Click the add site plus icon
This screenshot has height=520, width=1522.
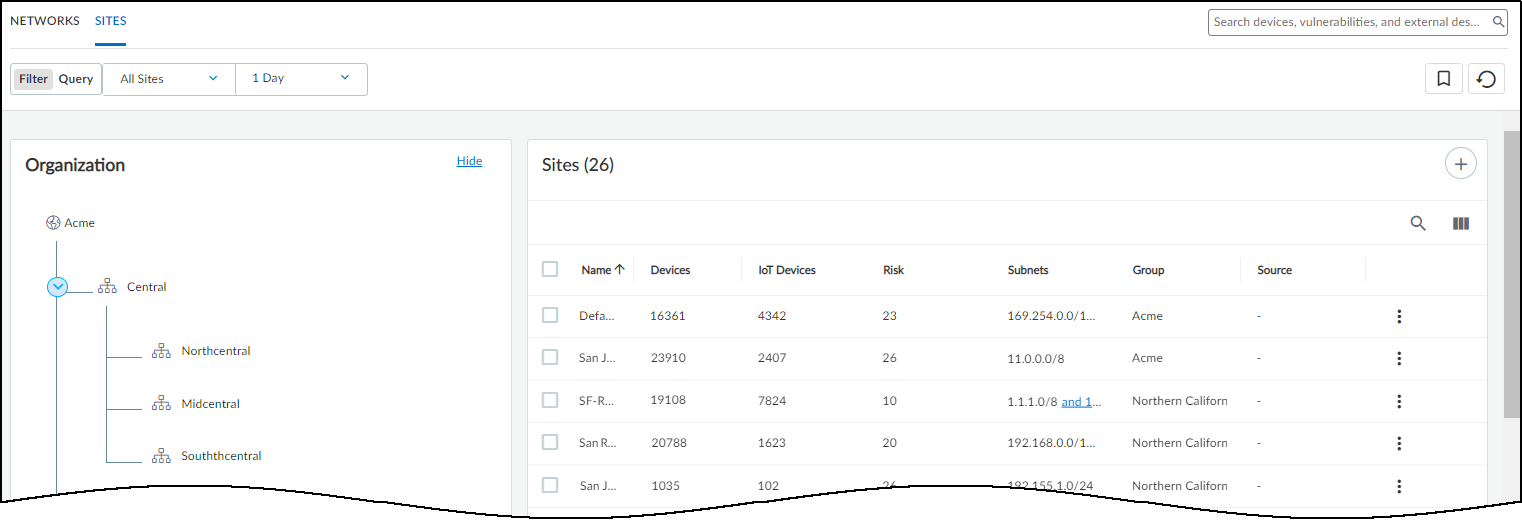(x=1460, y=164)
